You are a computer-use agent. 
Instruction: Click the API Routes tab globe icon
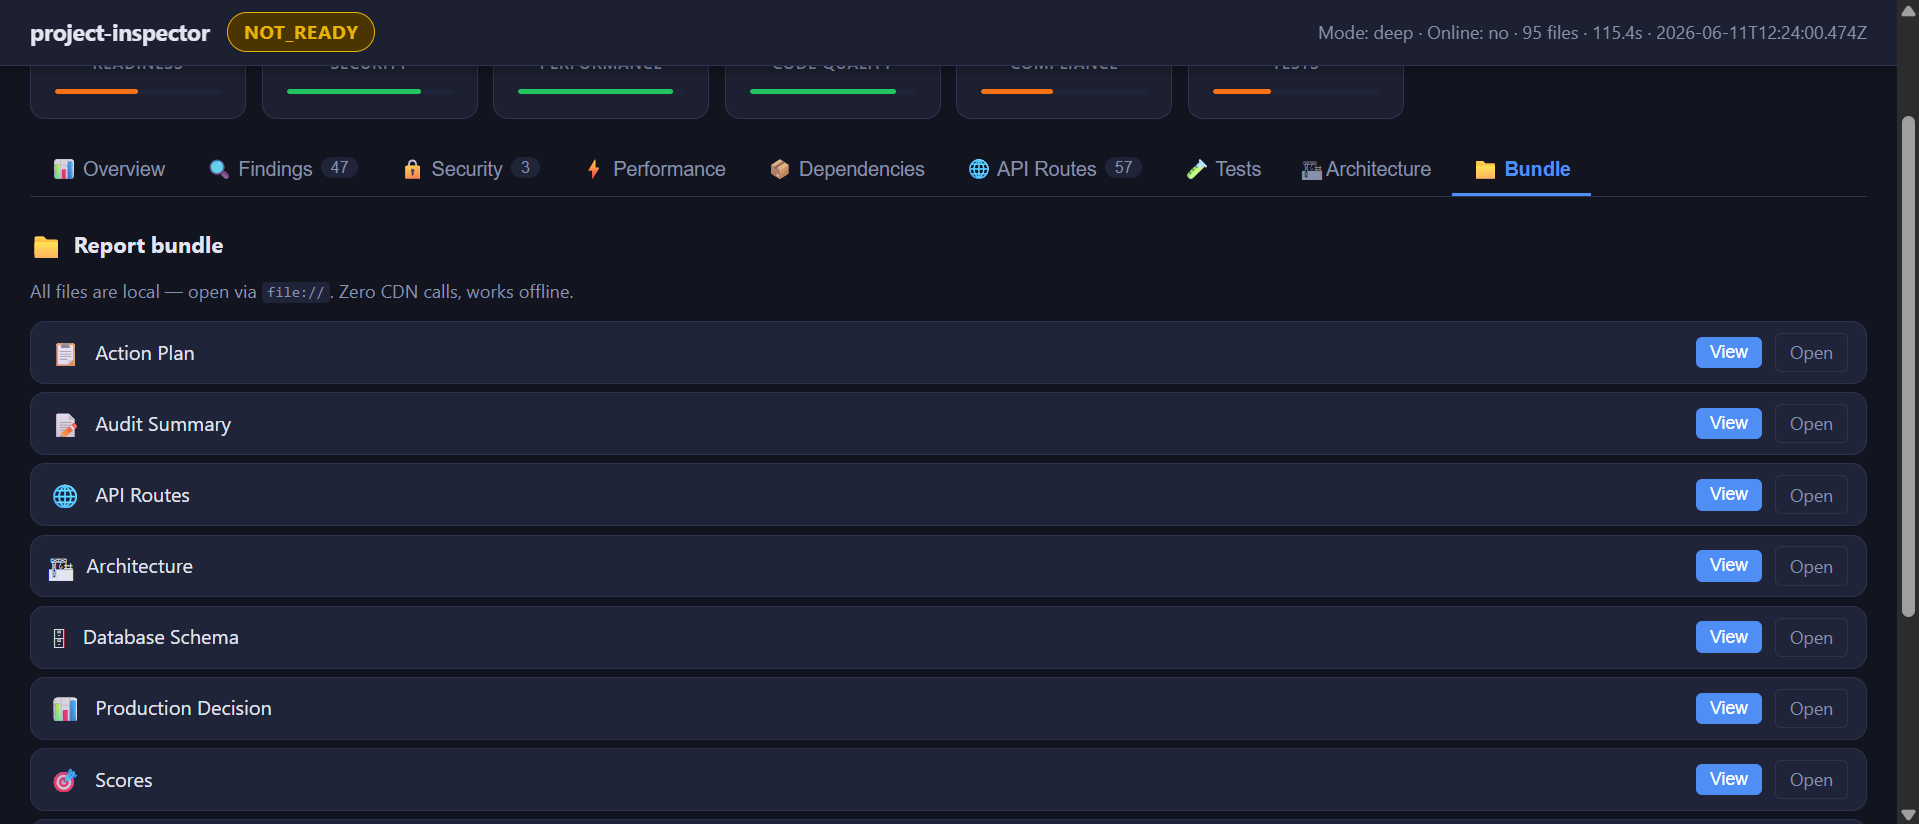[x=979, y=169]
